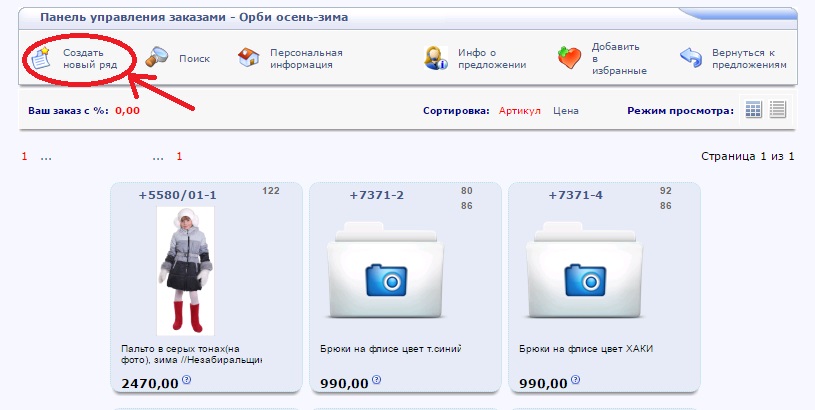The height and width of the screenshot is (410, 815).
Task: Switch to list view mode icon
Action: coord(778,110)
